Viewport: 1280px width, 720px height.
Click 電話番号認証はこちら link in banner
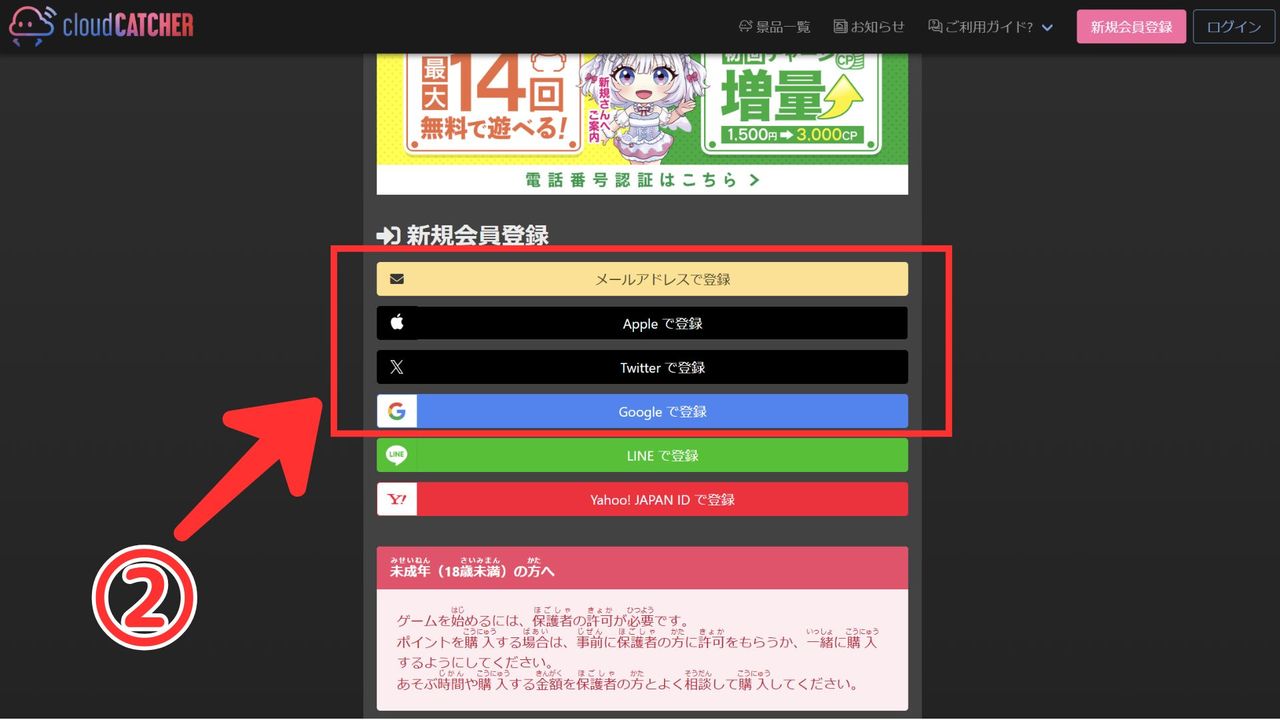click(642, 180)
